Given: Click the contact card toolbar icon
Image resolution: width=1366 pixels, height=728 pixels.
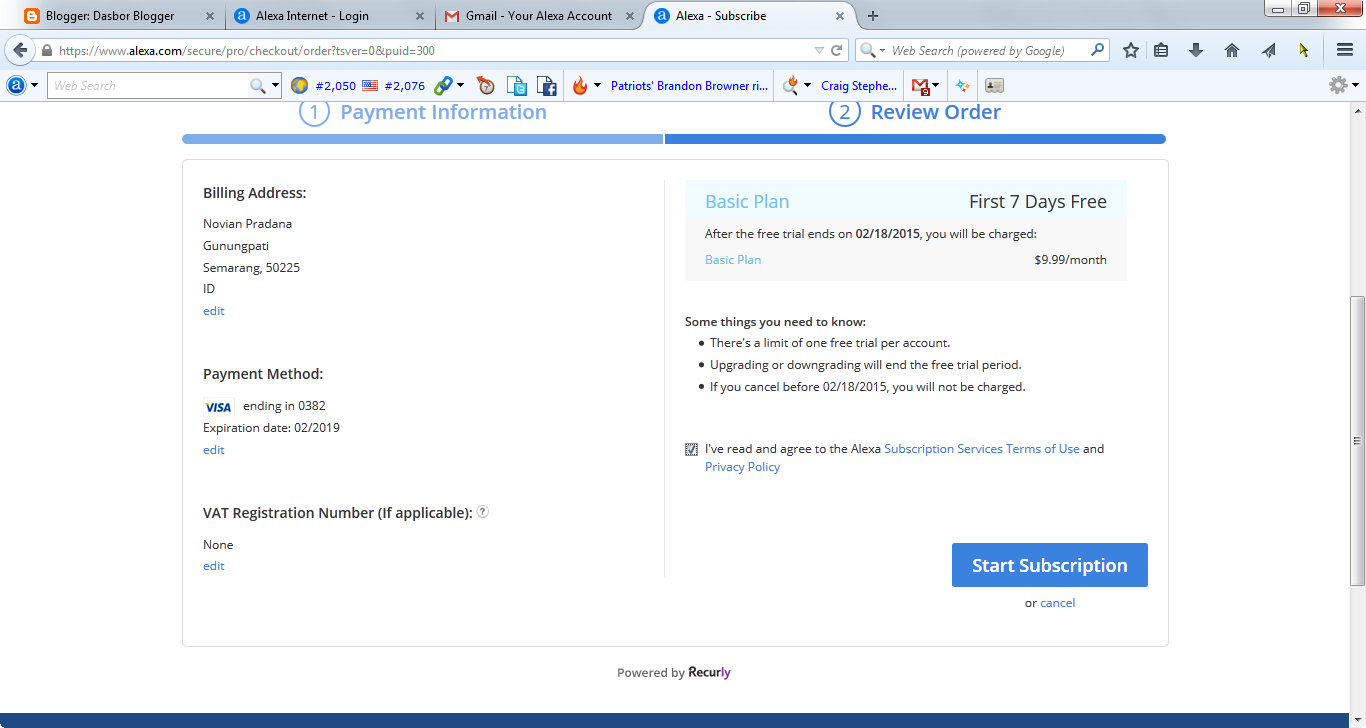Looking at the screenshot, I should click(x=994, y=86).
